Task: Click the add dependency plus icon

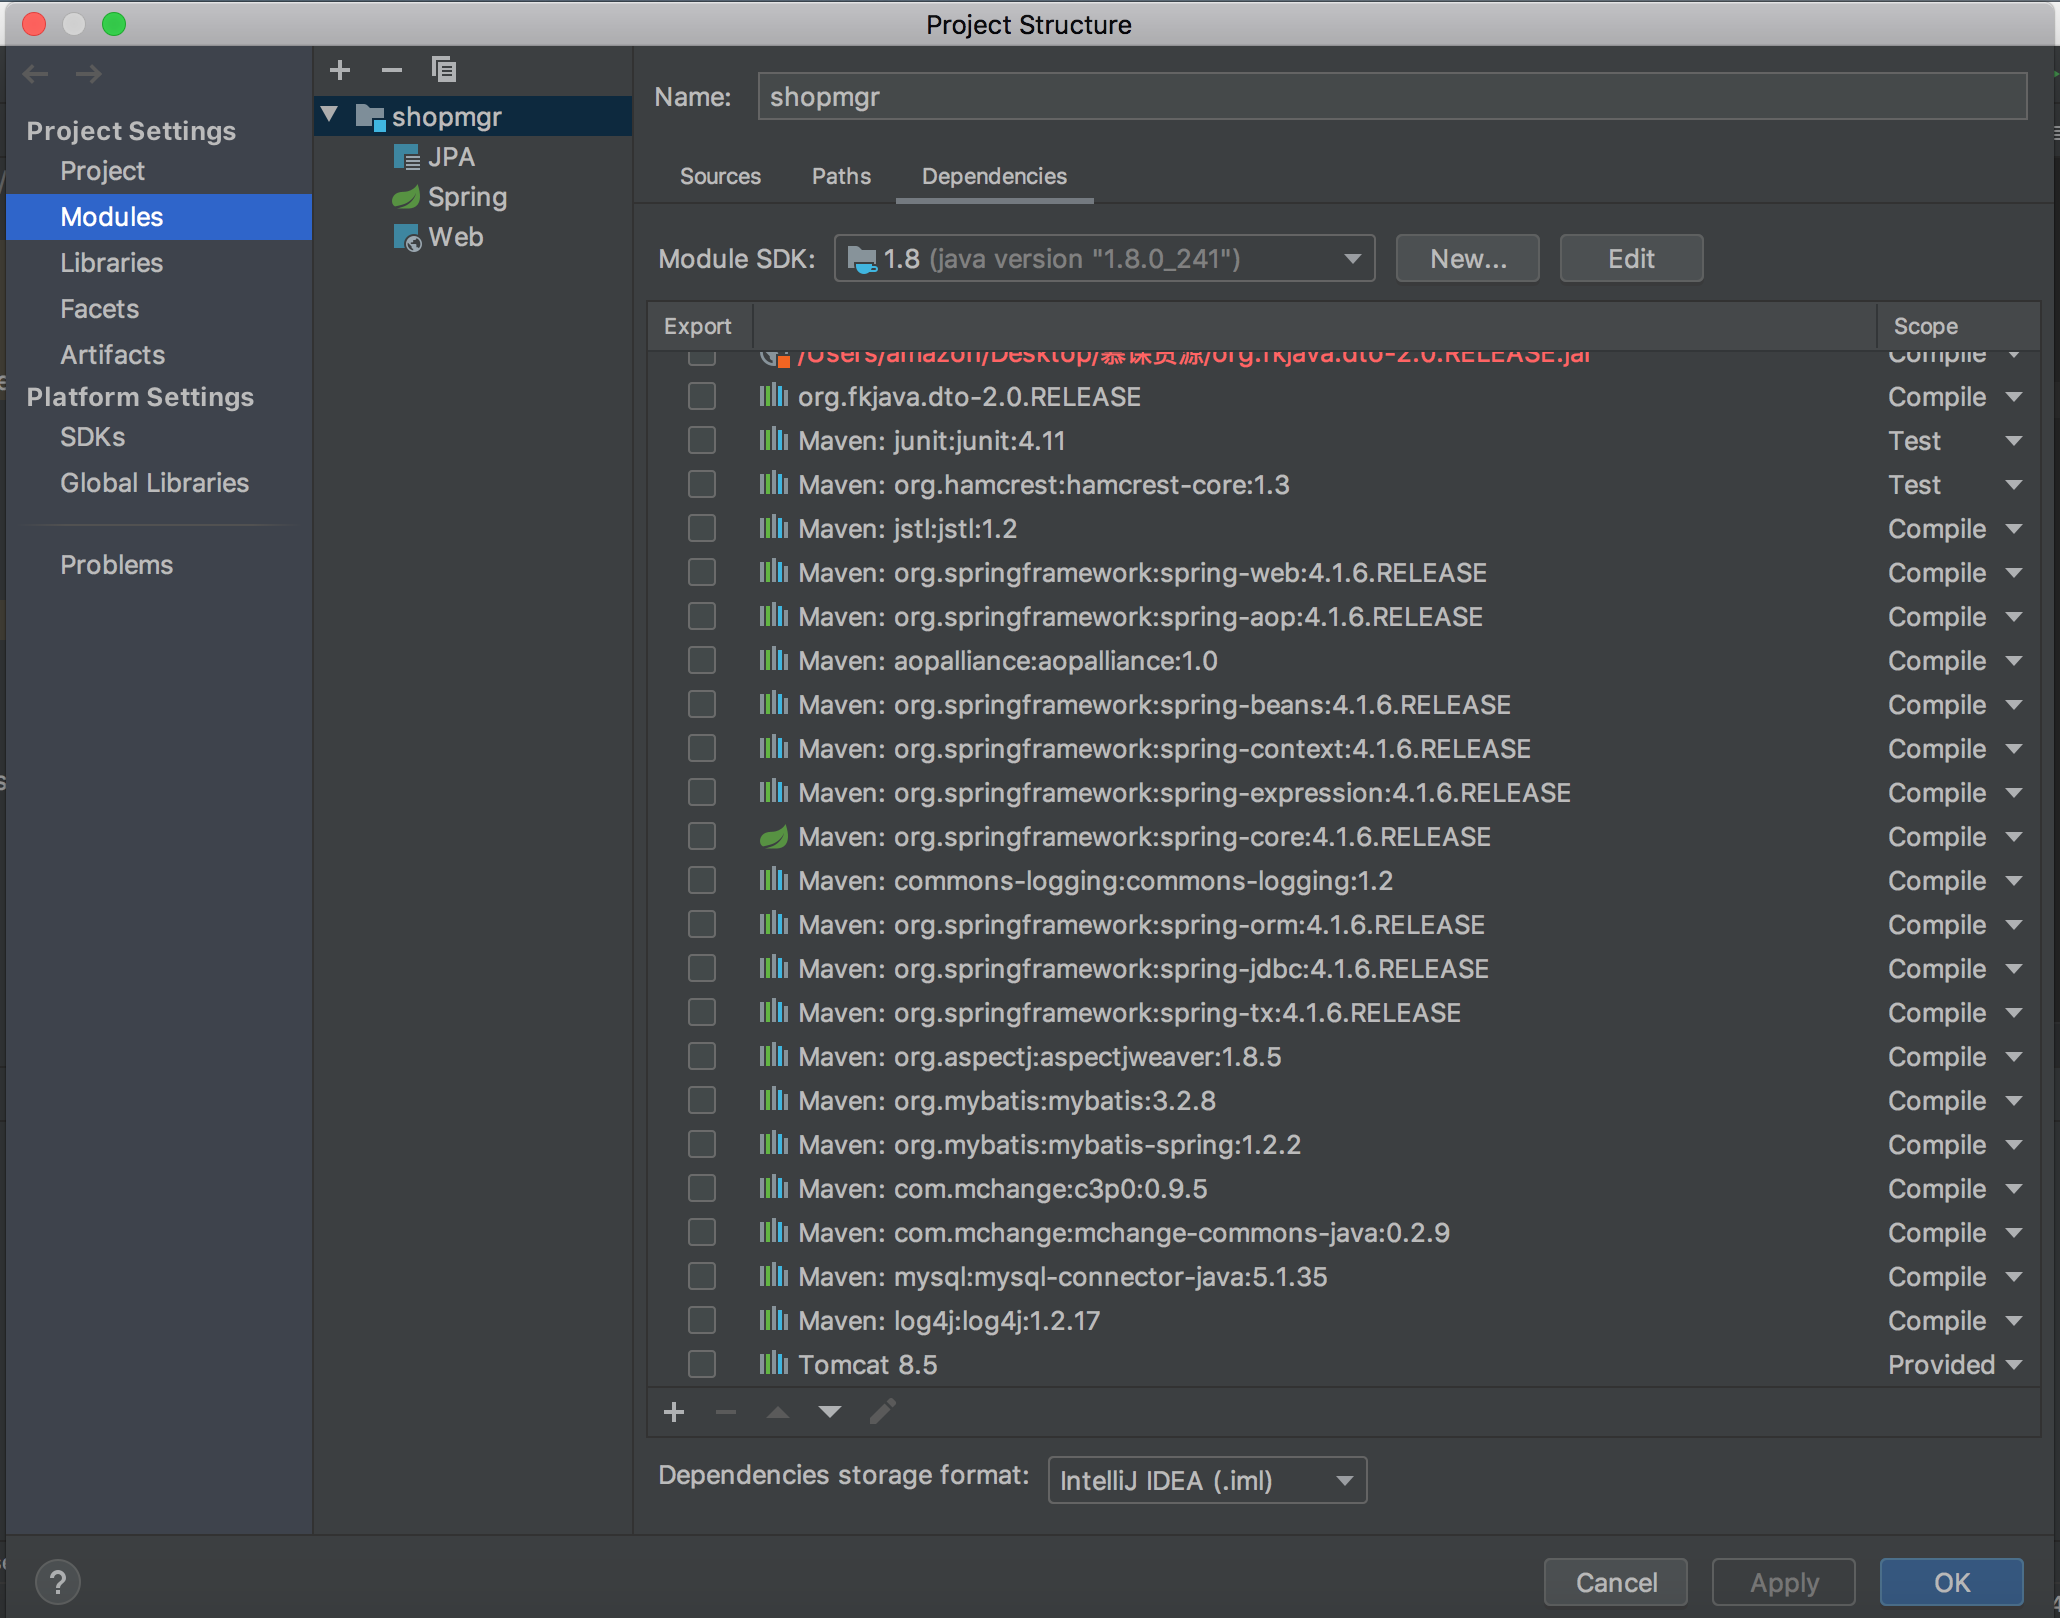Action: pyautogui.click(x=674, y=1412)
